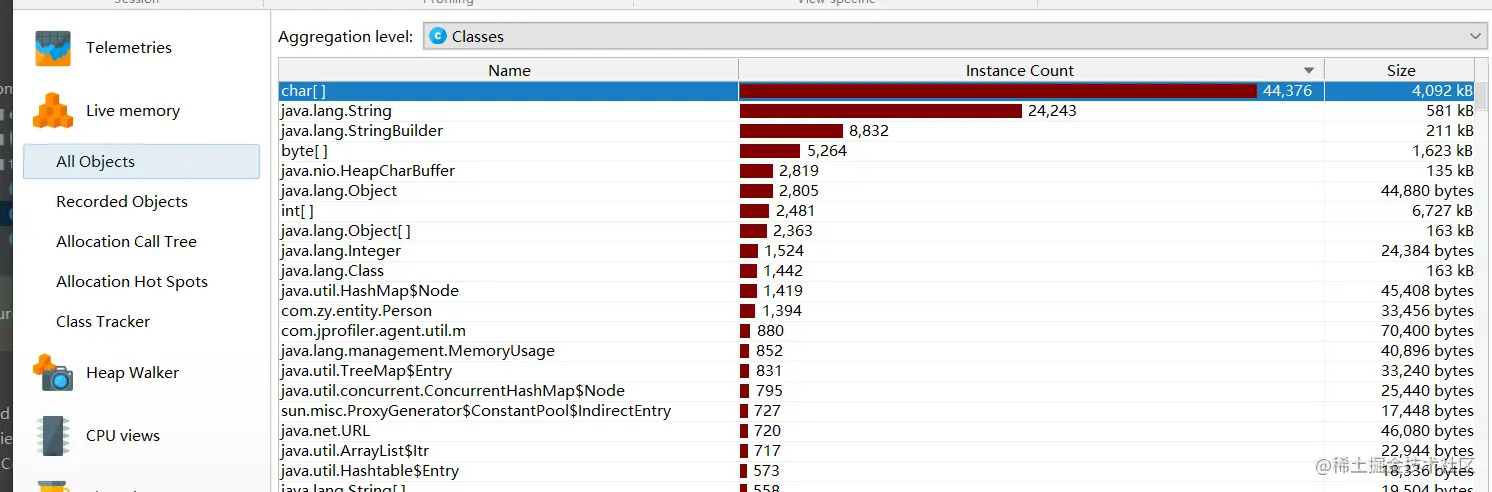Image resolution: width=1492 pixels, height=492 pixels.
Task: Select the java.lang.StringBuilder row
Action: [x=878, y=131]
